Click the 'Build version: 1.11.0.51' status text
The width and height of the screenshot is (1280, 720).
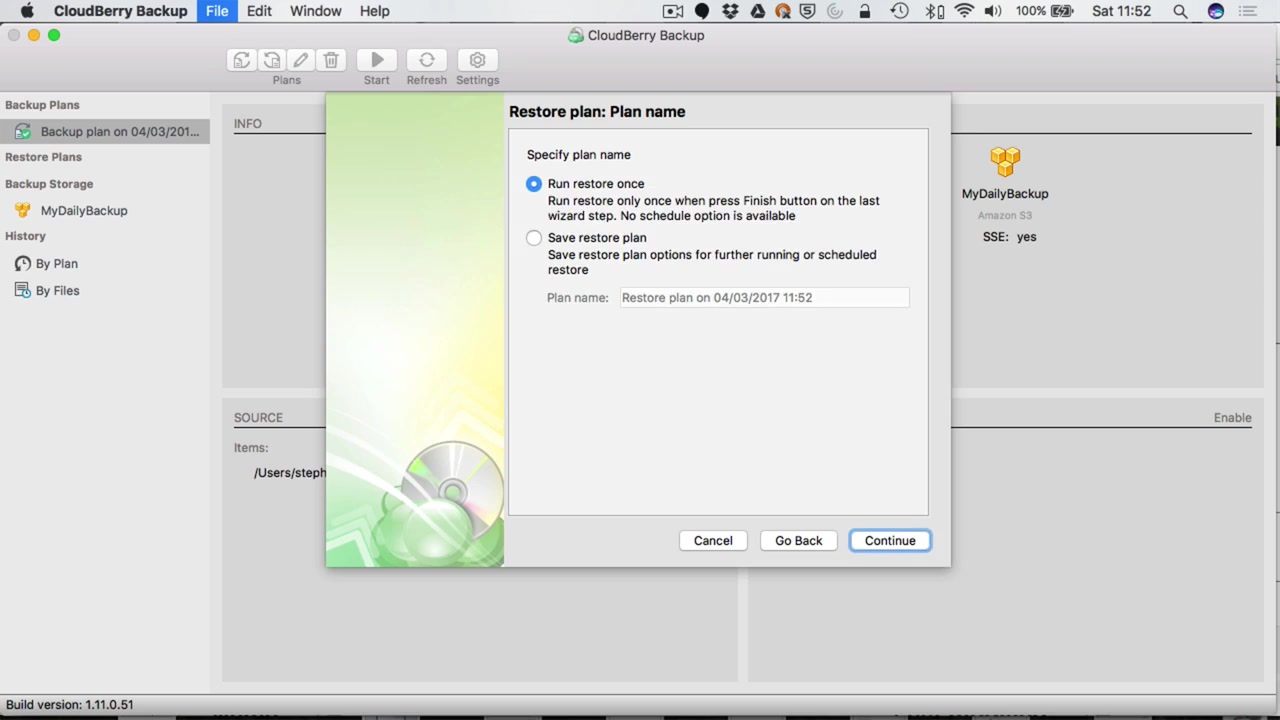coord(70,705)
